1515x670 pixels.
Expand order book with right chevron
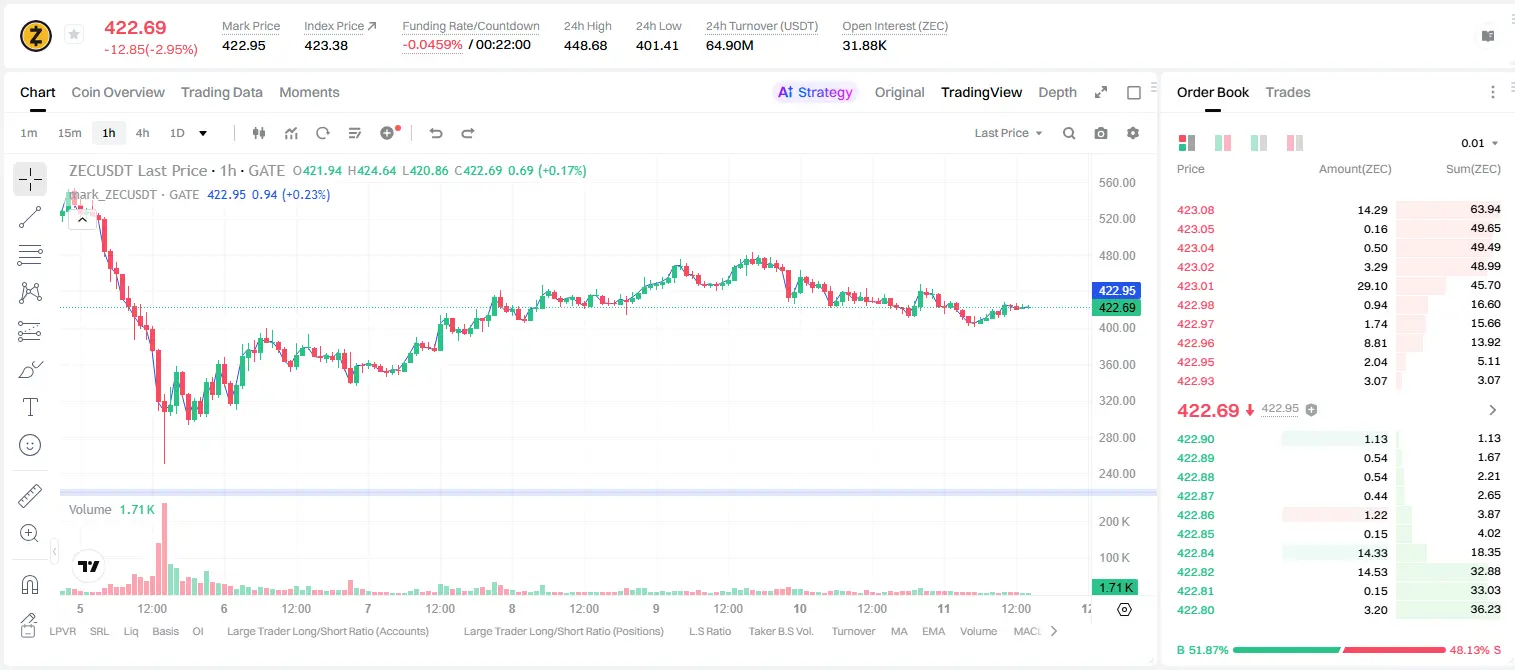pos(1493,410)
